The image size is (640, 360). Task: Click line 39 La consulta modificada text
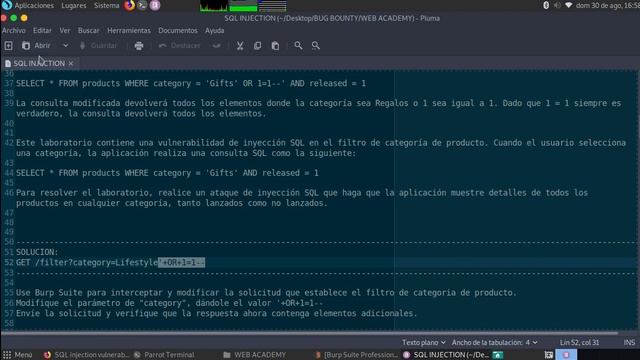coord(318,108)
